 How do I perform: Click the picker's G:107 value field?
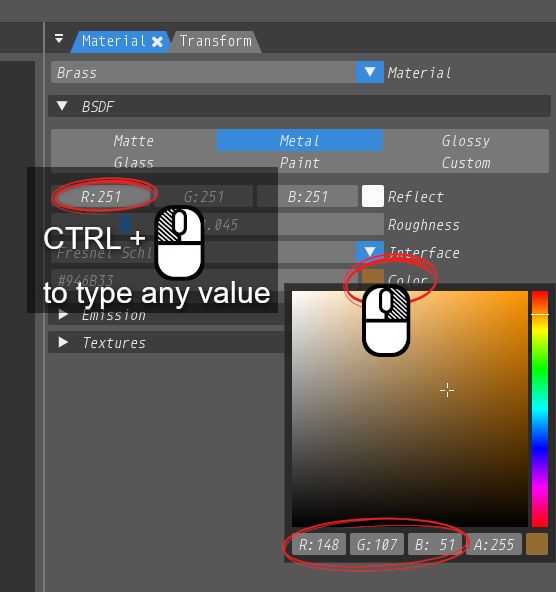coord(377,544)
